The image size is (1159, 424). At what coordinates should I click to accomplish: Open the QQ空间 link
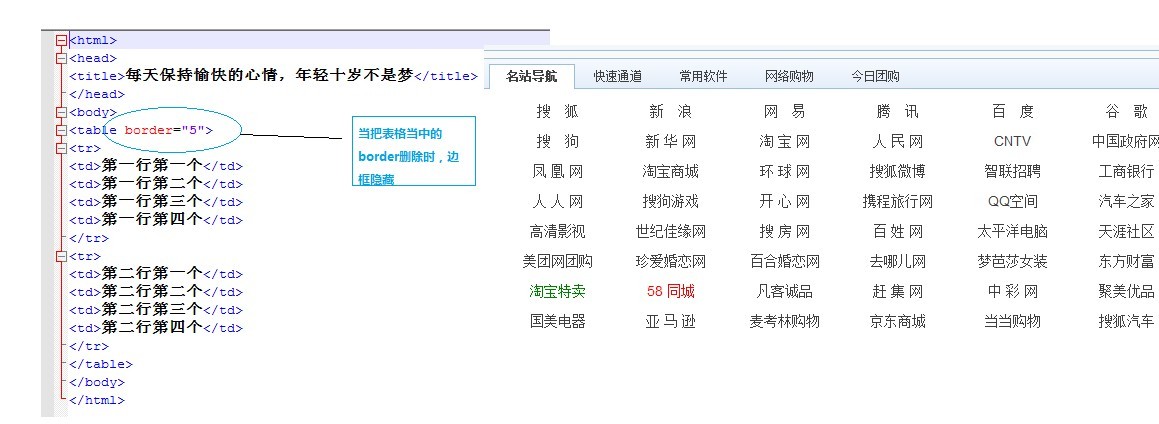pos(1012,201)
